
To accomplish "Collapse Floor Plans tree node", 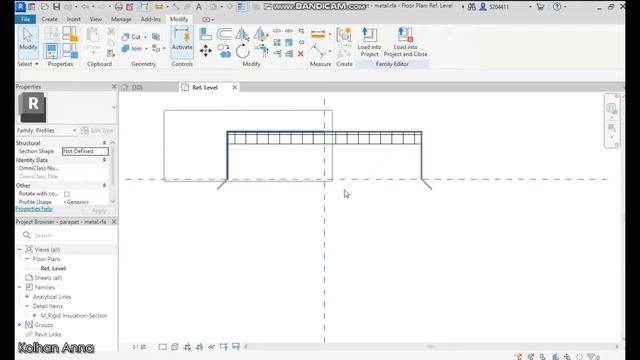I will pos(27,259).
